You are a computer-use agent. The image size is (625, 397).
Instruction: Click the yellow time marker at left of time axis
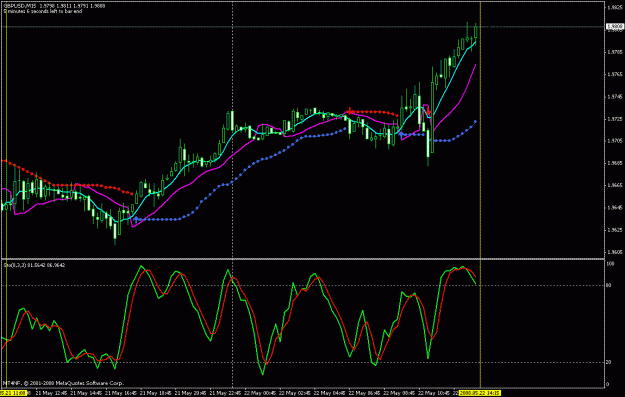pyautogui.click(x=13, y=393)
